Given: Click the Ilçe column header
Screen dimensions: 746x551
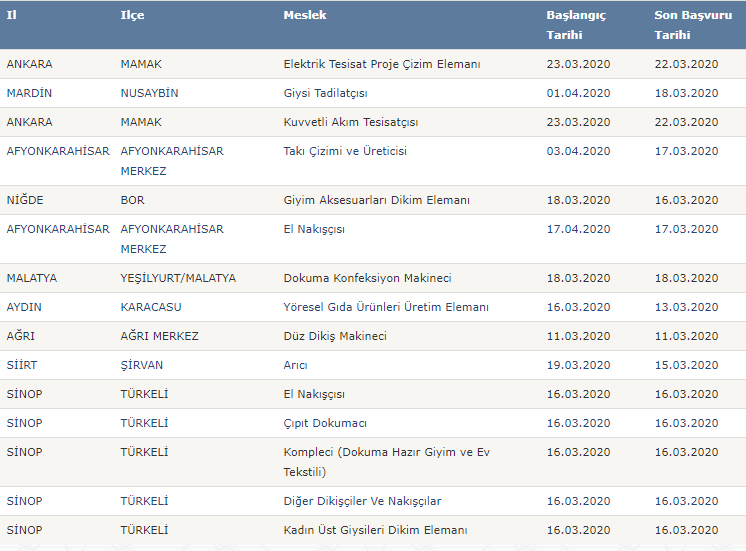Looking at the screenshot, I should coord(133,15).
